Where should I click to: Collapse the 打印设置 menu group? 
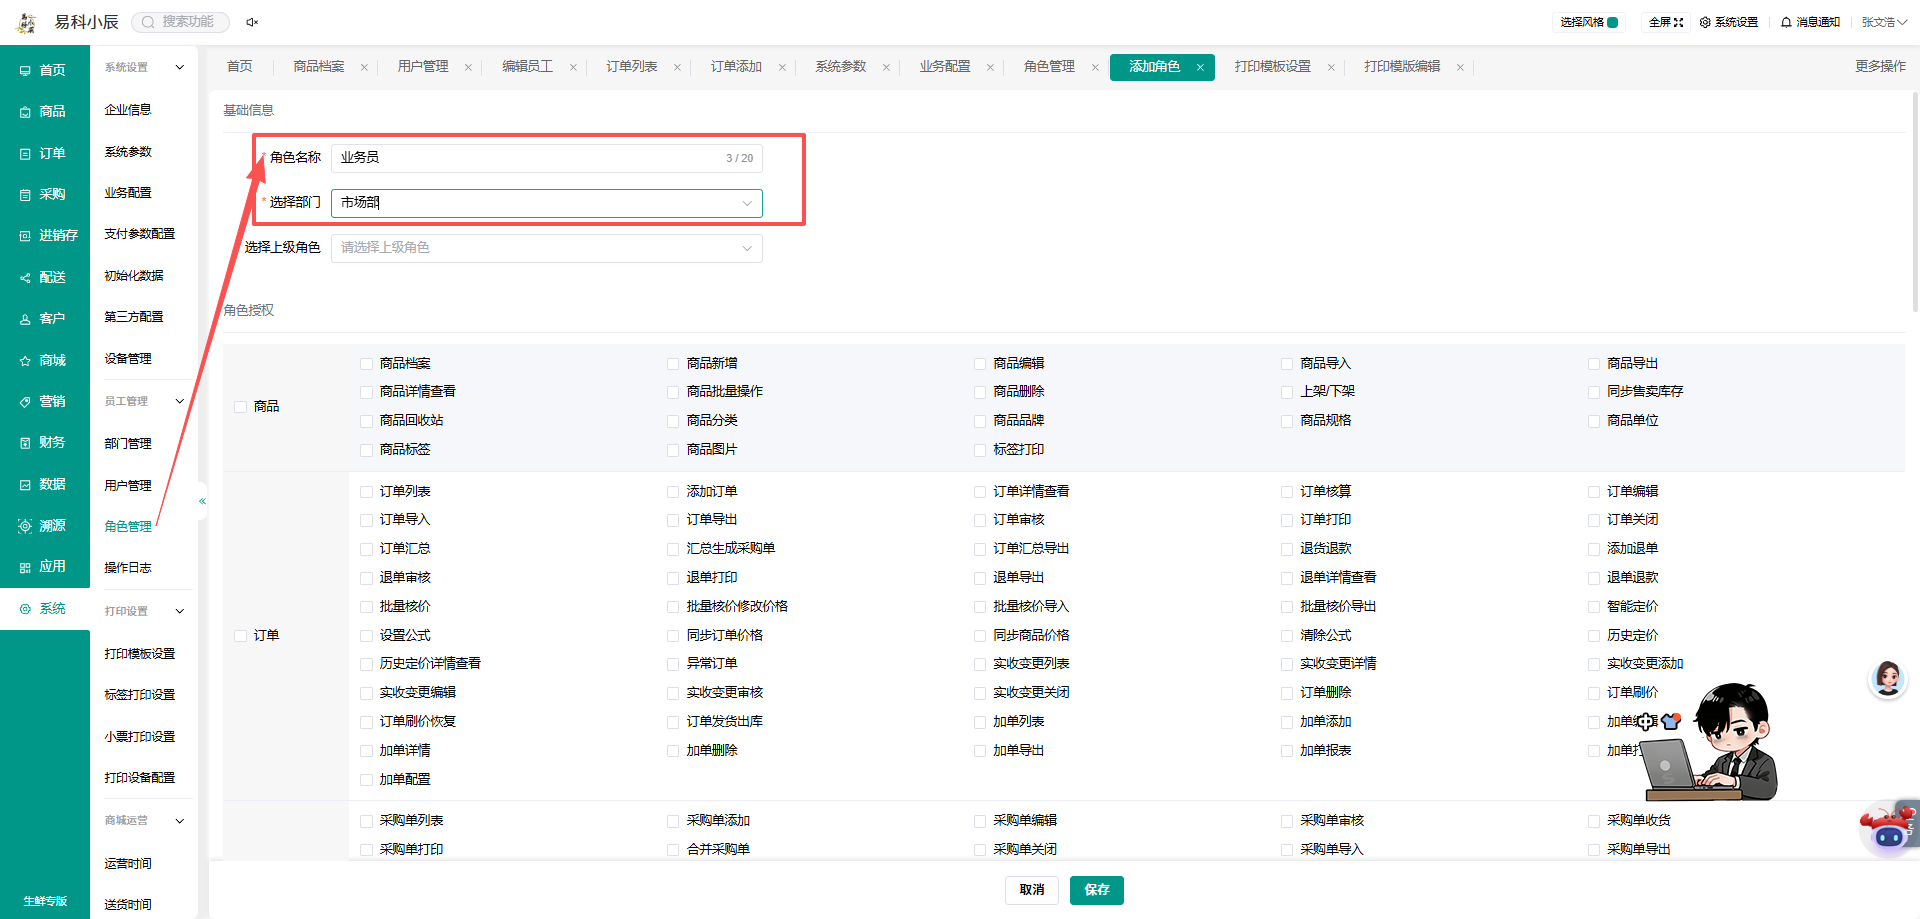coord(180,611)
